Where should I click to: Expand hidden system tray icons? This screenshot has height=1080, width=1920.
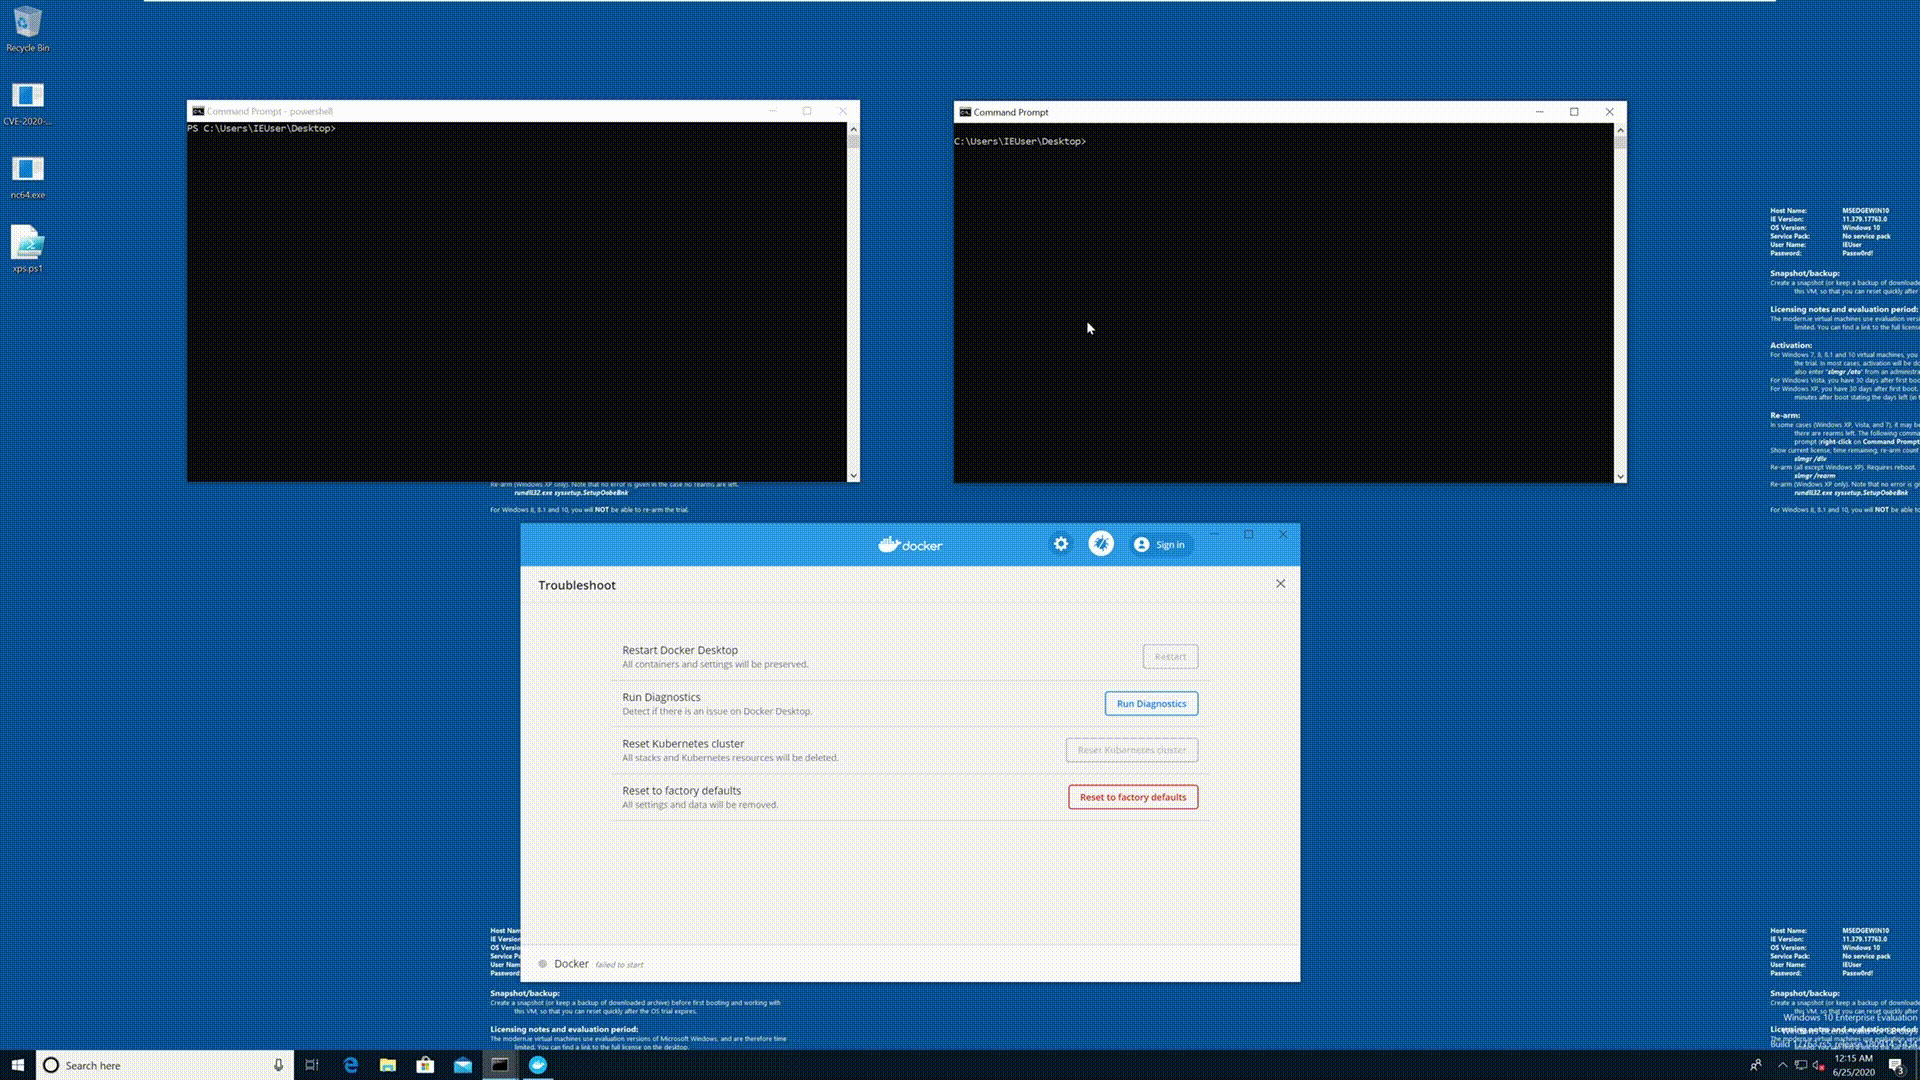pos(1782,1065)
